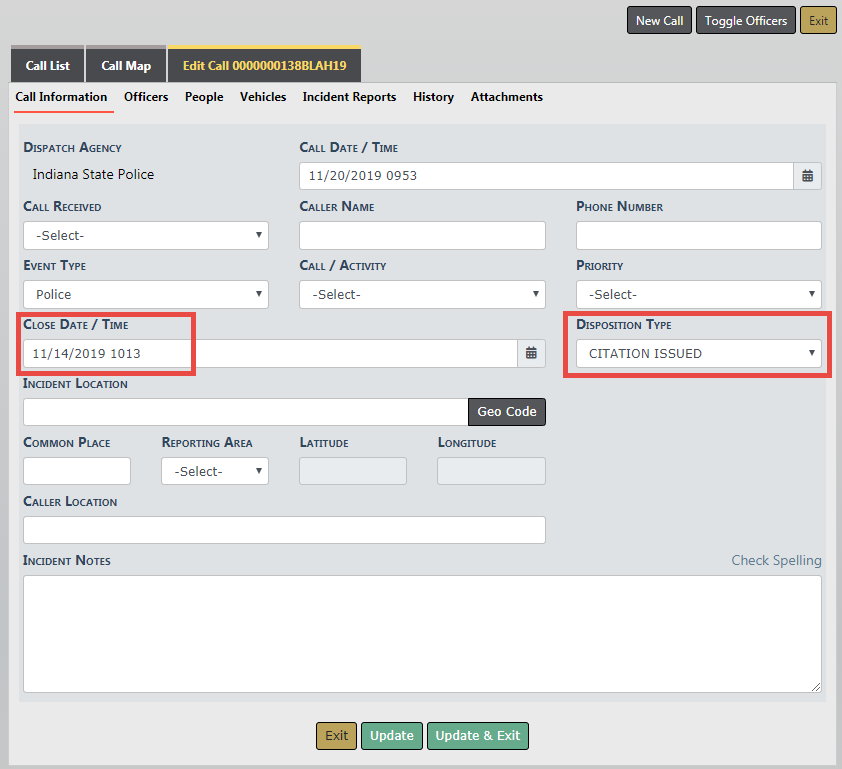Click the Geo Code button

506,412
